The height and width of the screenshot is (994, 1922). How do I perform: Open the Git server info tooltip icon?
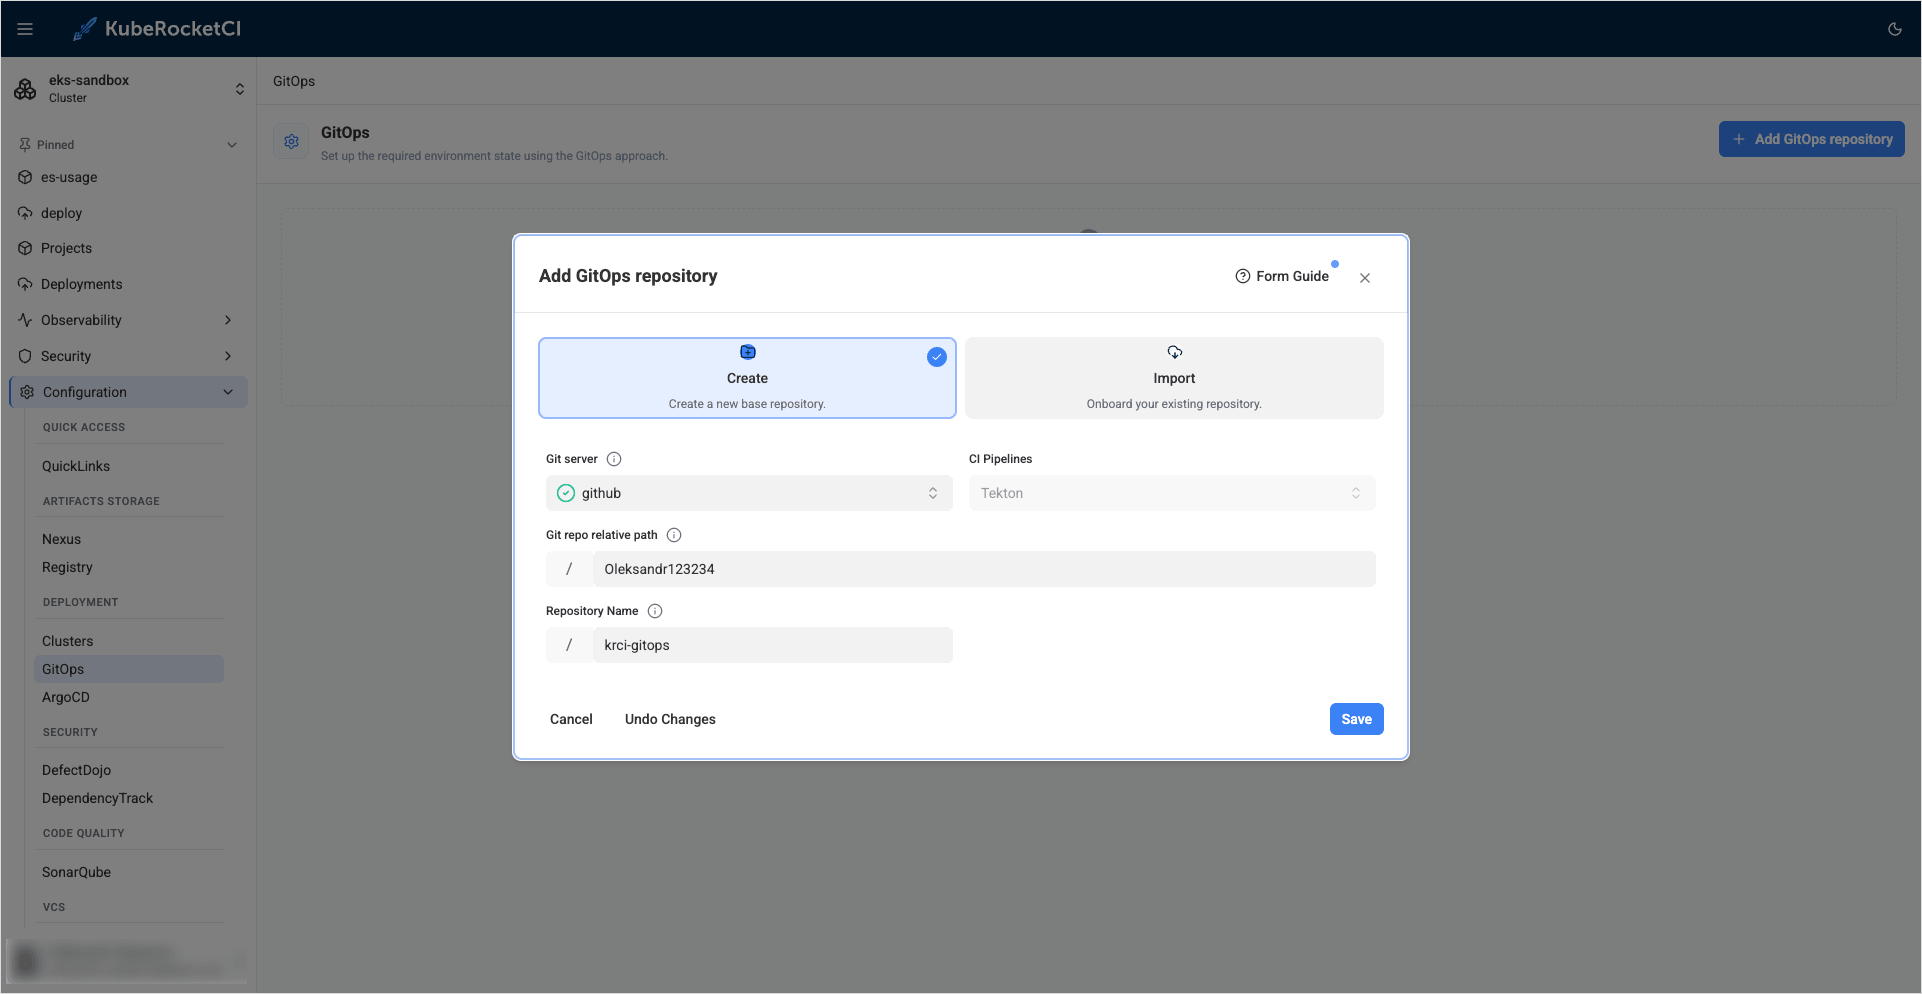pyautogui.click(x=613, y=458)
